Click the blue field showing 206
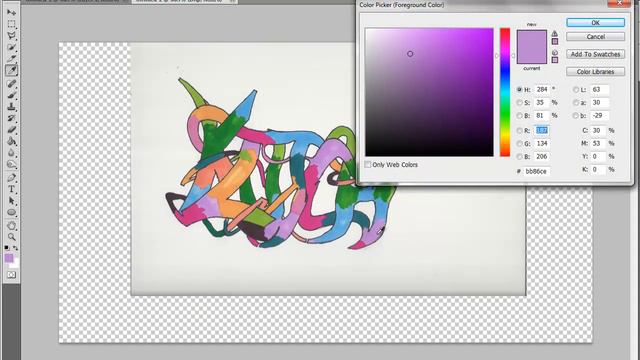This screenshot has height=360, width=640. click(x=542, y=157)
